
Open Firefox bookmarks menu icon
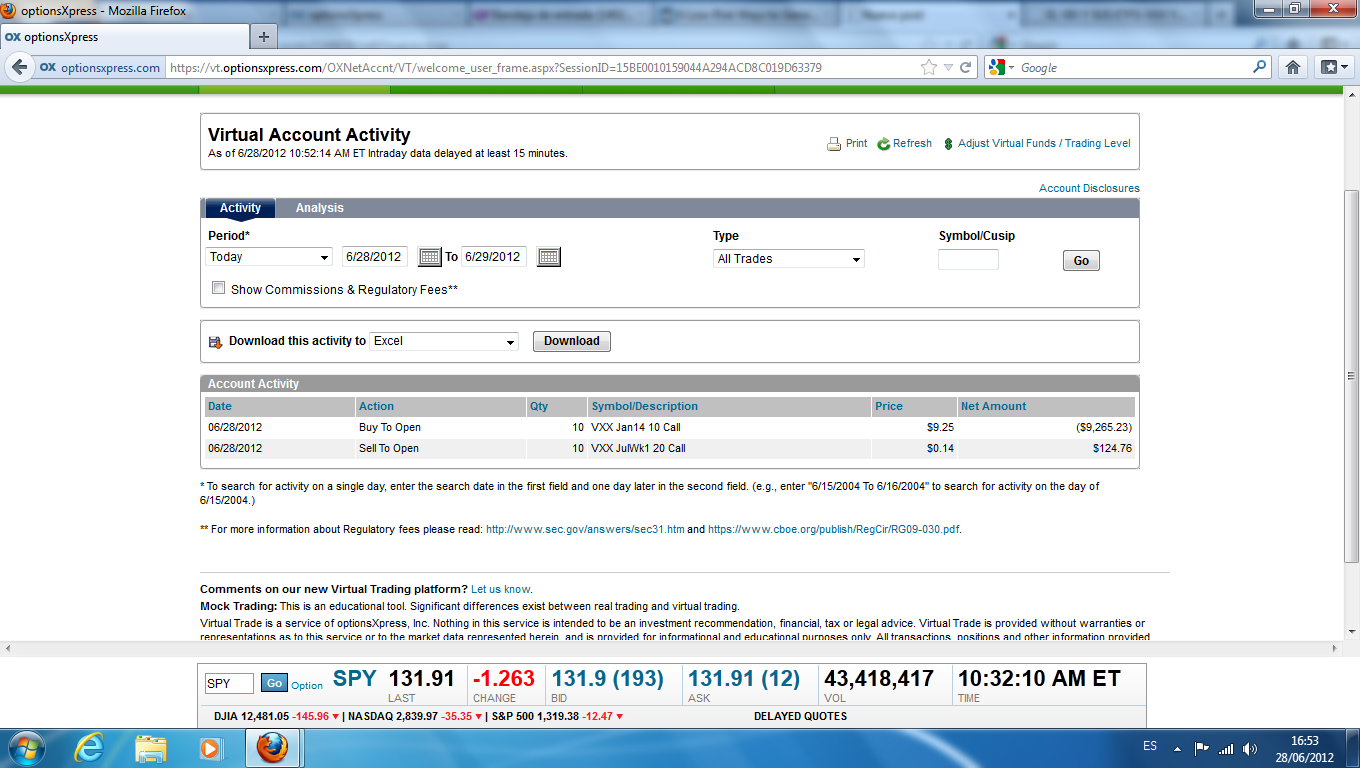pos(1335,67)
